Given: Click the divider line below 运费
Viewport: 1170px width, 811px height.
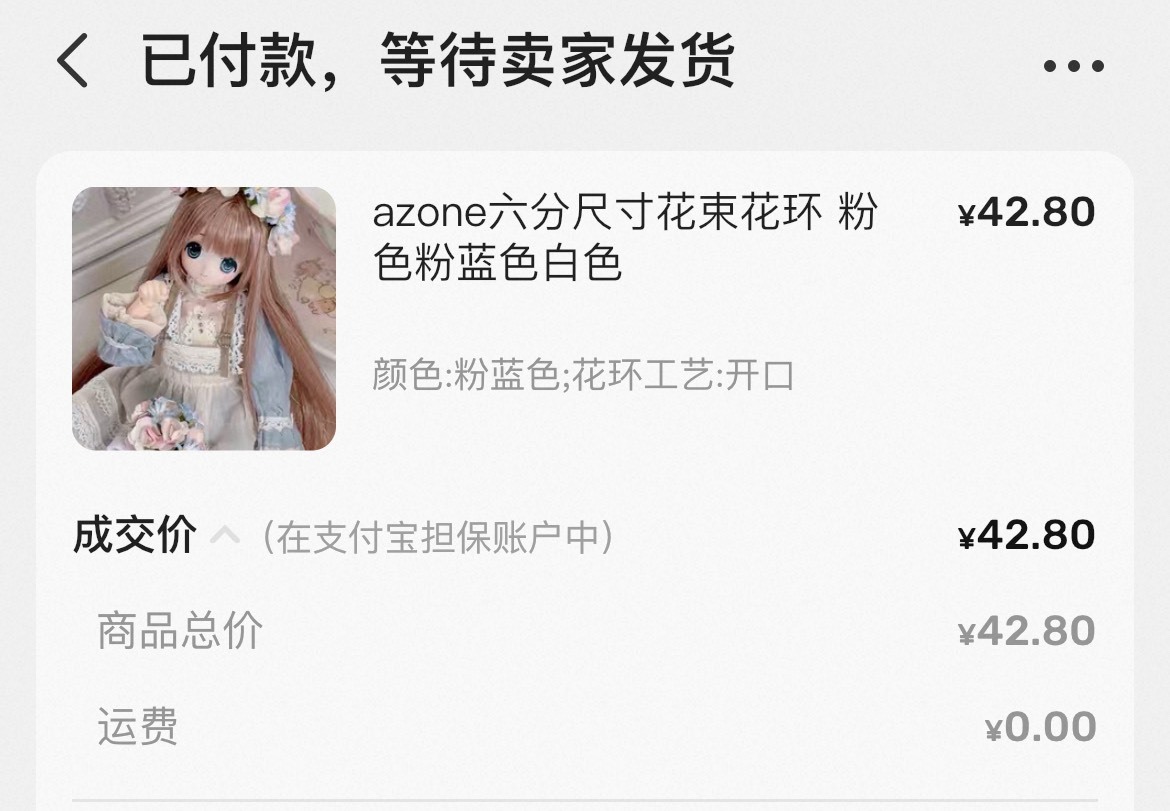Looking at the screenshot, I should pos(585,802).
